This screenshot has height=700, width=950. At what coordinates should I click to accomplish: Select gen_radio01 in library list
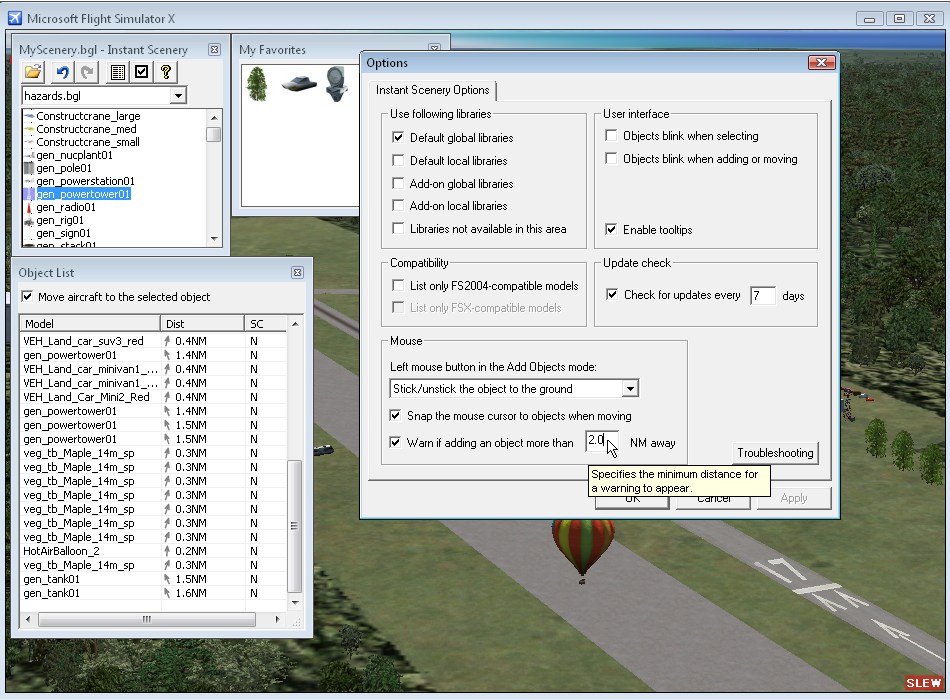(65, 207)
